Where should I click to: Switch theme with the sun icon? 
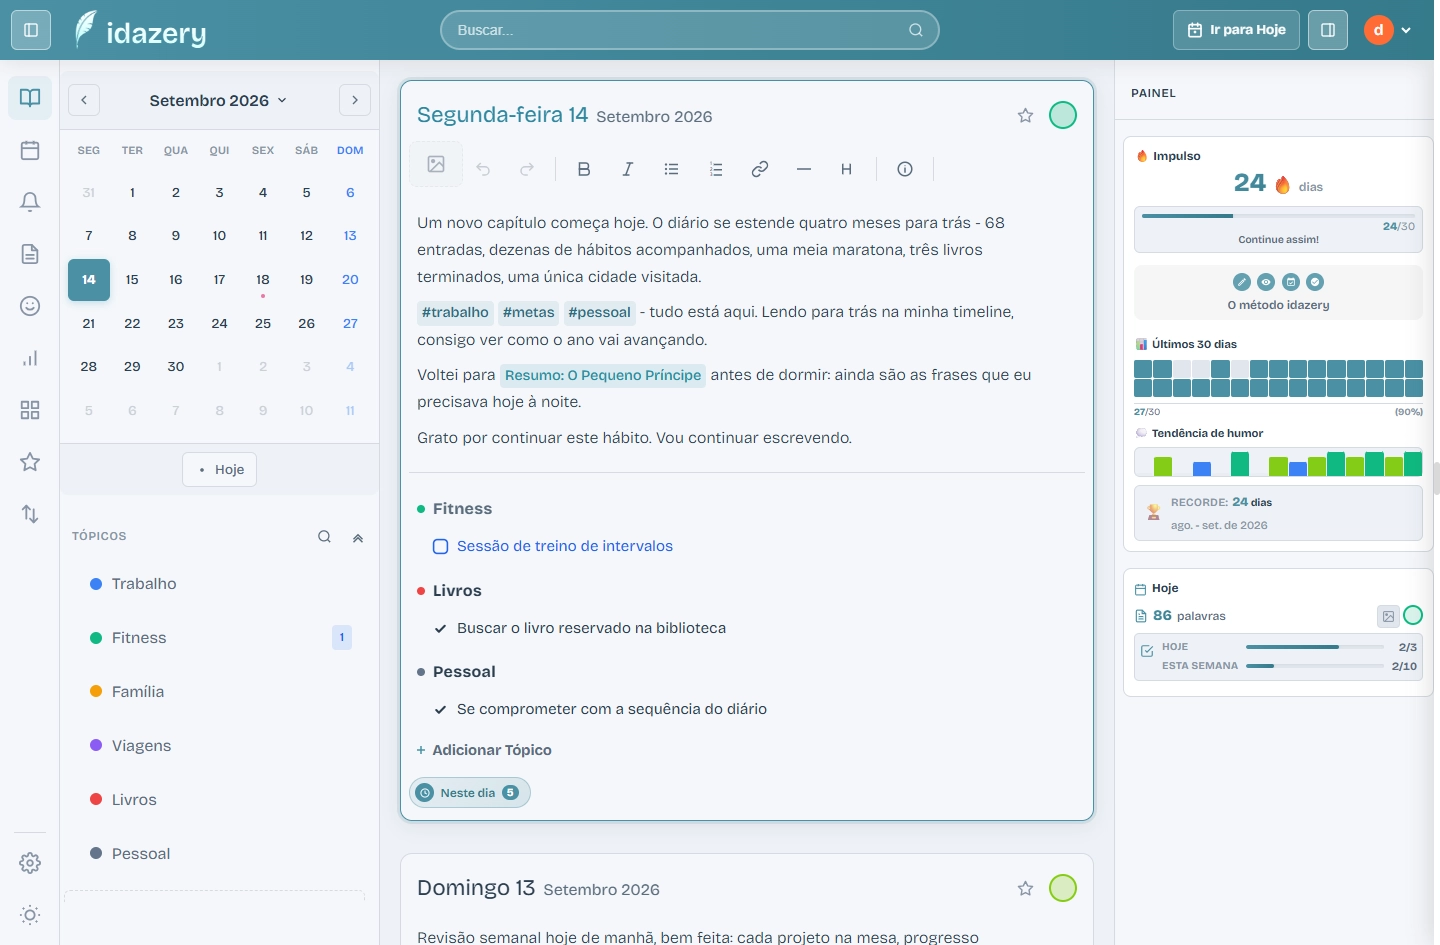(x=30, y=915)
